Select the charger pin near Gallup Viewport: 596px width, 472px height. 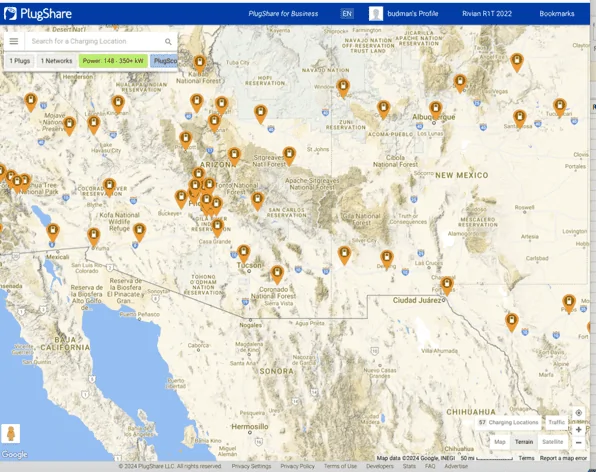[x=343, y=88]
